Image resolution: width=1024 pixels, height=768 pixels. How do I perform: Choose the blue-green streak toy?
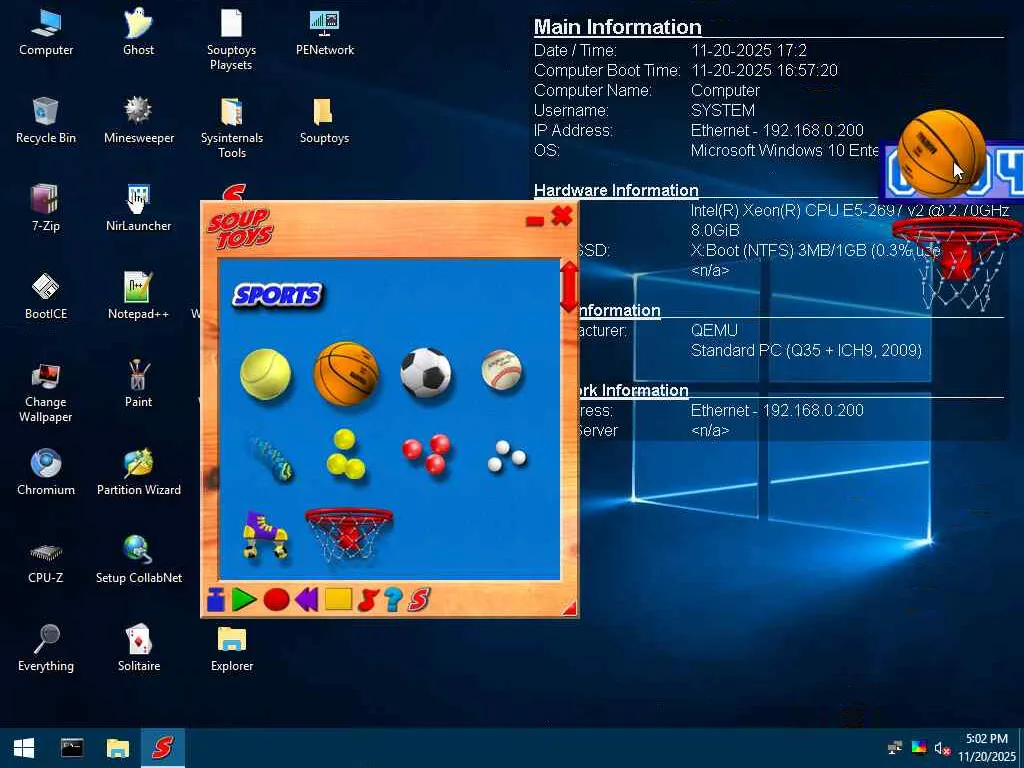click(272, 459)
